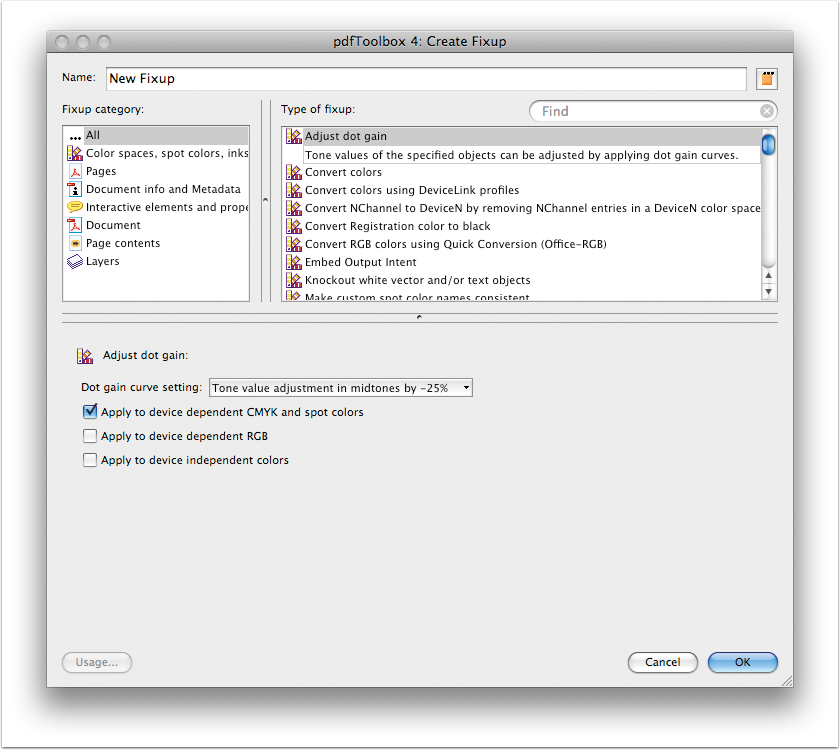Click the window close button in title bar

[x=63, y=42]
